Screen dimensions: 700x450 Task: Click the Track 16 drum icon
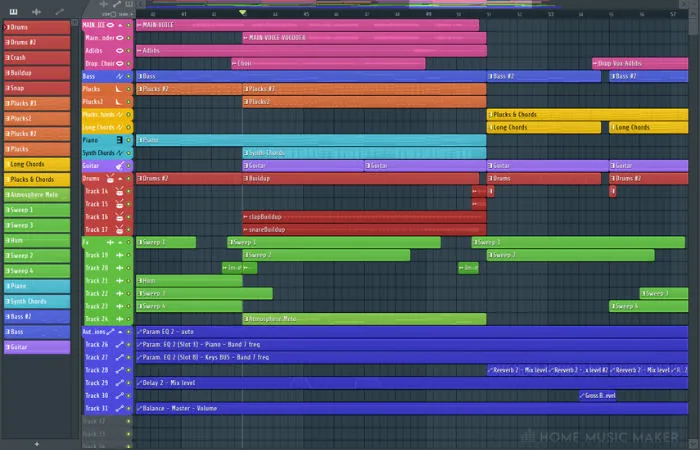click(x=120, y=217)
